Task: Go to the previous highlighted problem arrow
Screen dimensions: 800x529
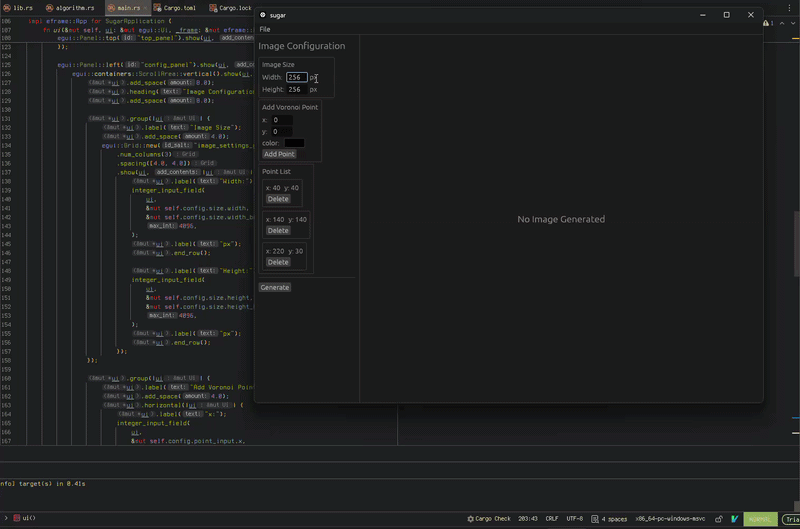Action: tap(782, 23)
